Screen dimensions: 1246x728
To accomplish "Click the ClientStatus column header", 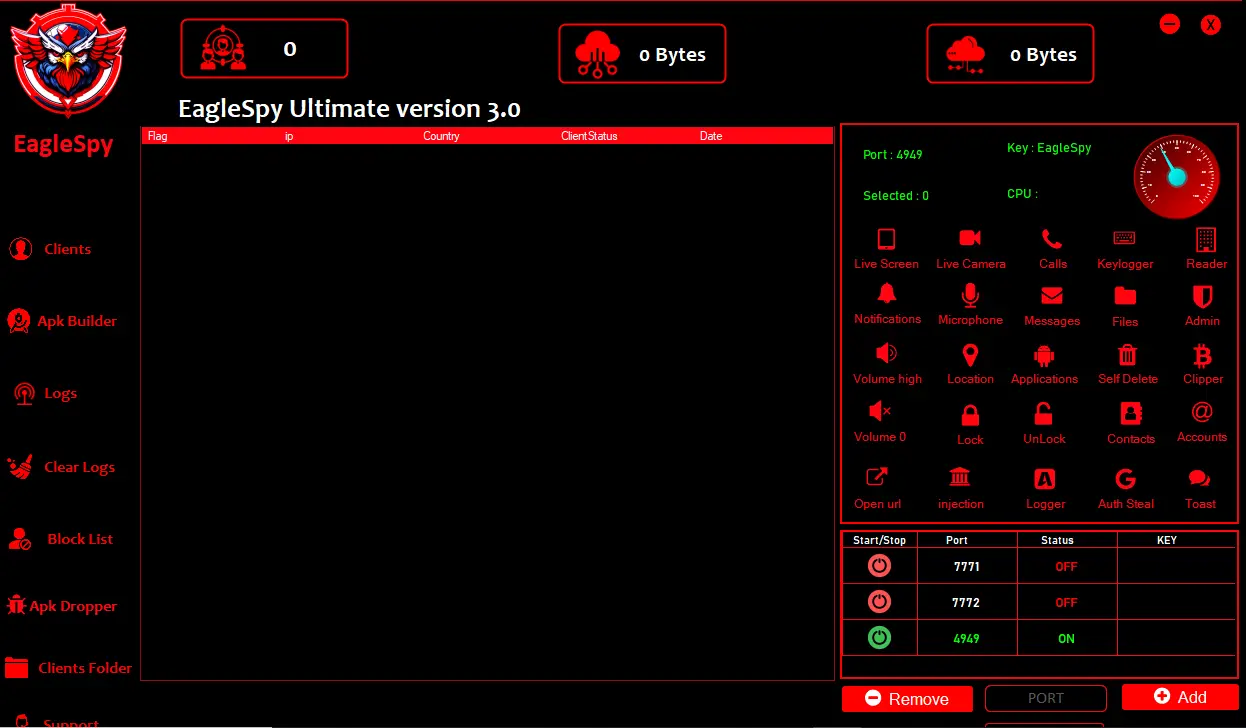I will [589, 136].
